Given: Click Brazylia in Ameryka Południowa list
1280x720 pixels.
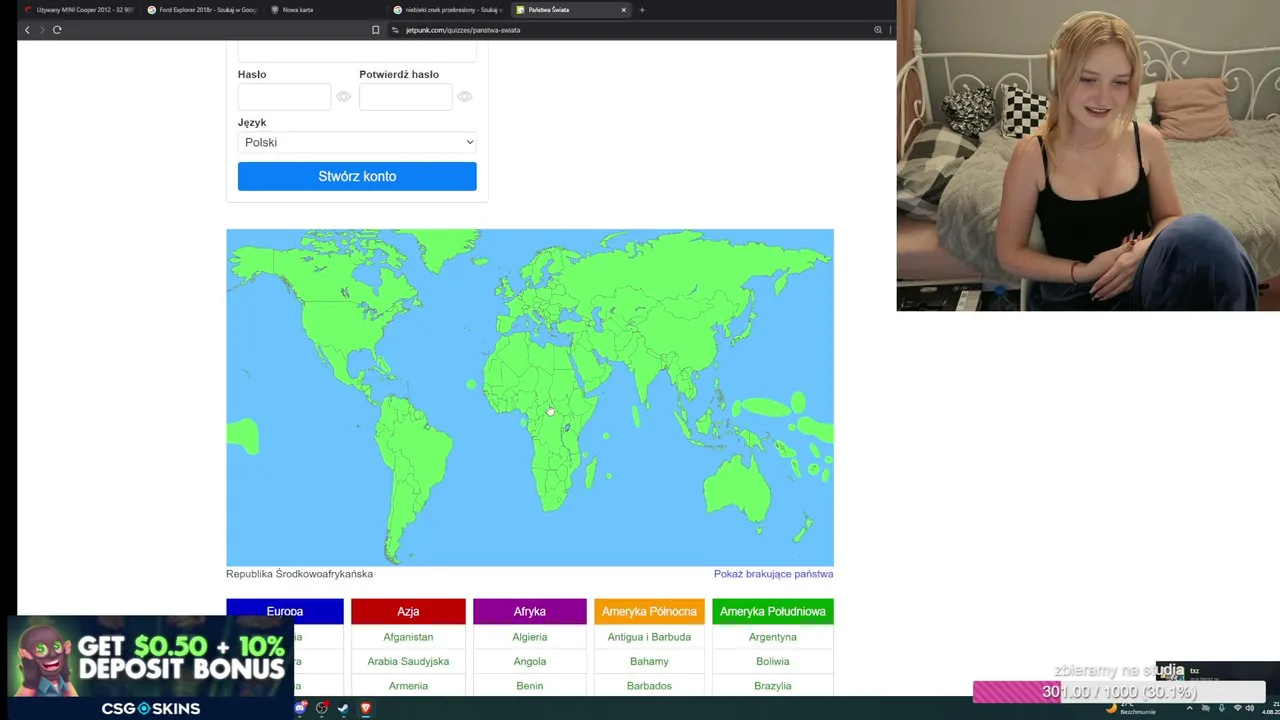Looking at the screenshot, I should (x=773, y=686).
